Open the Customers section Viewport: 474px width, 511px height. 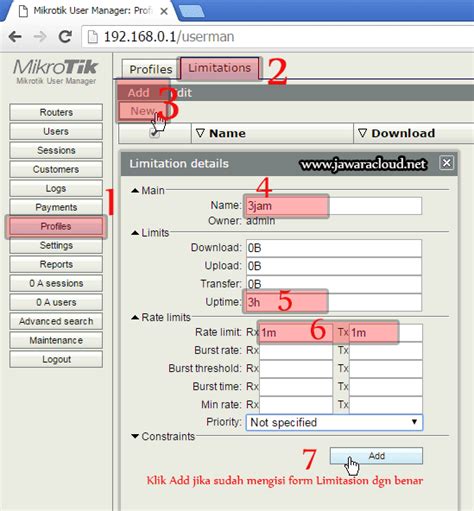point(56,169)
